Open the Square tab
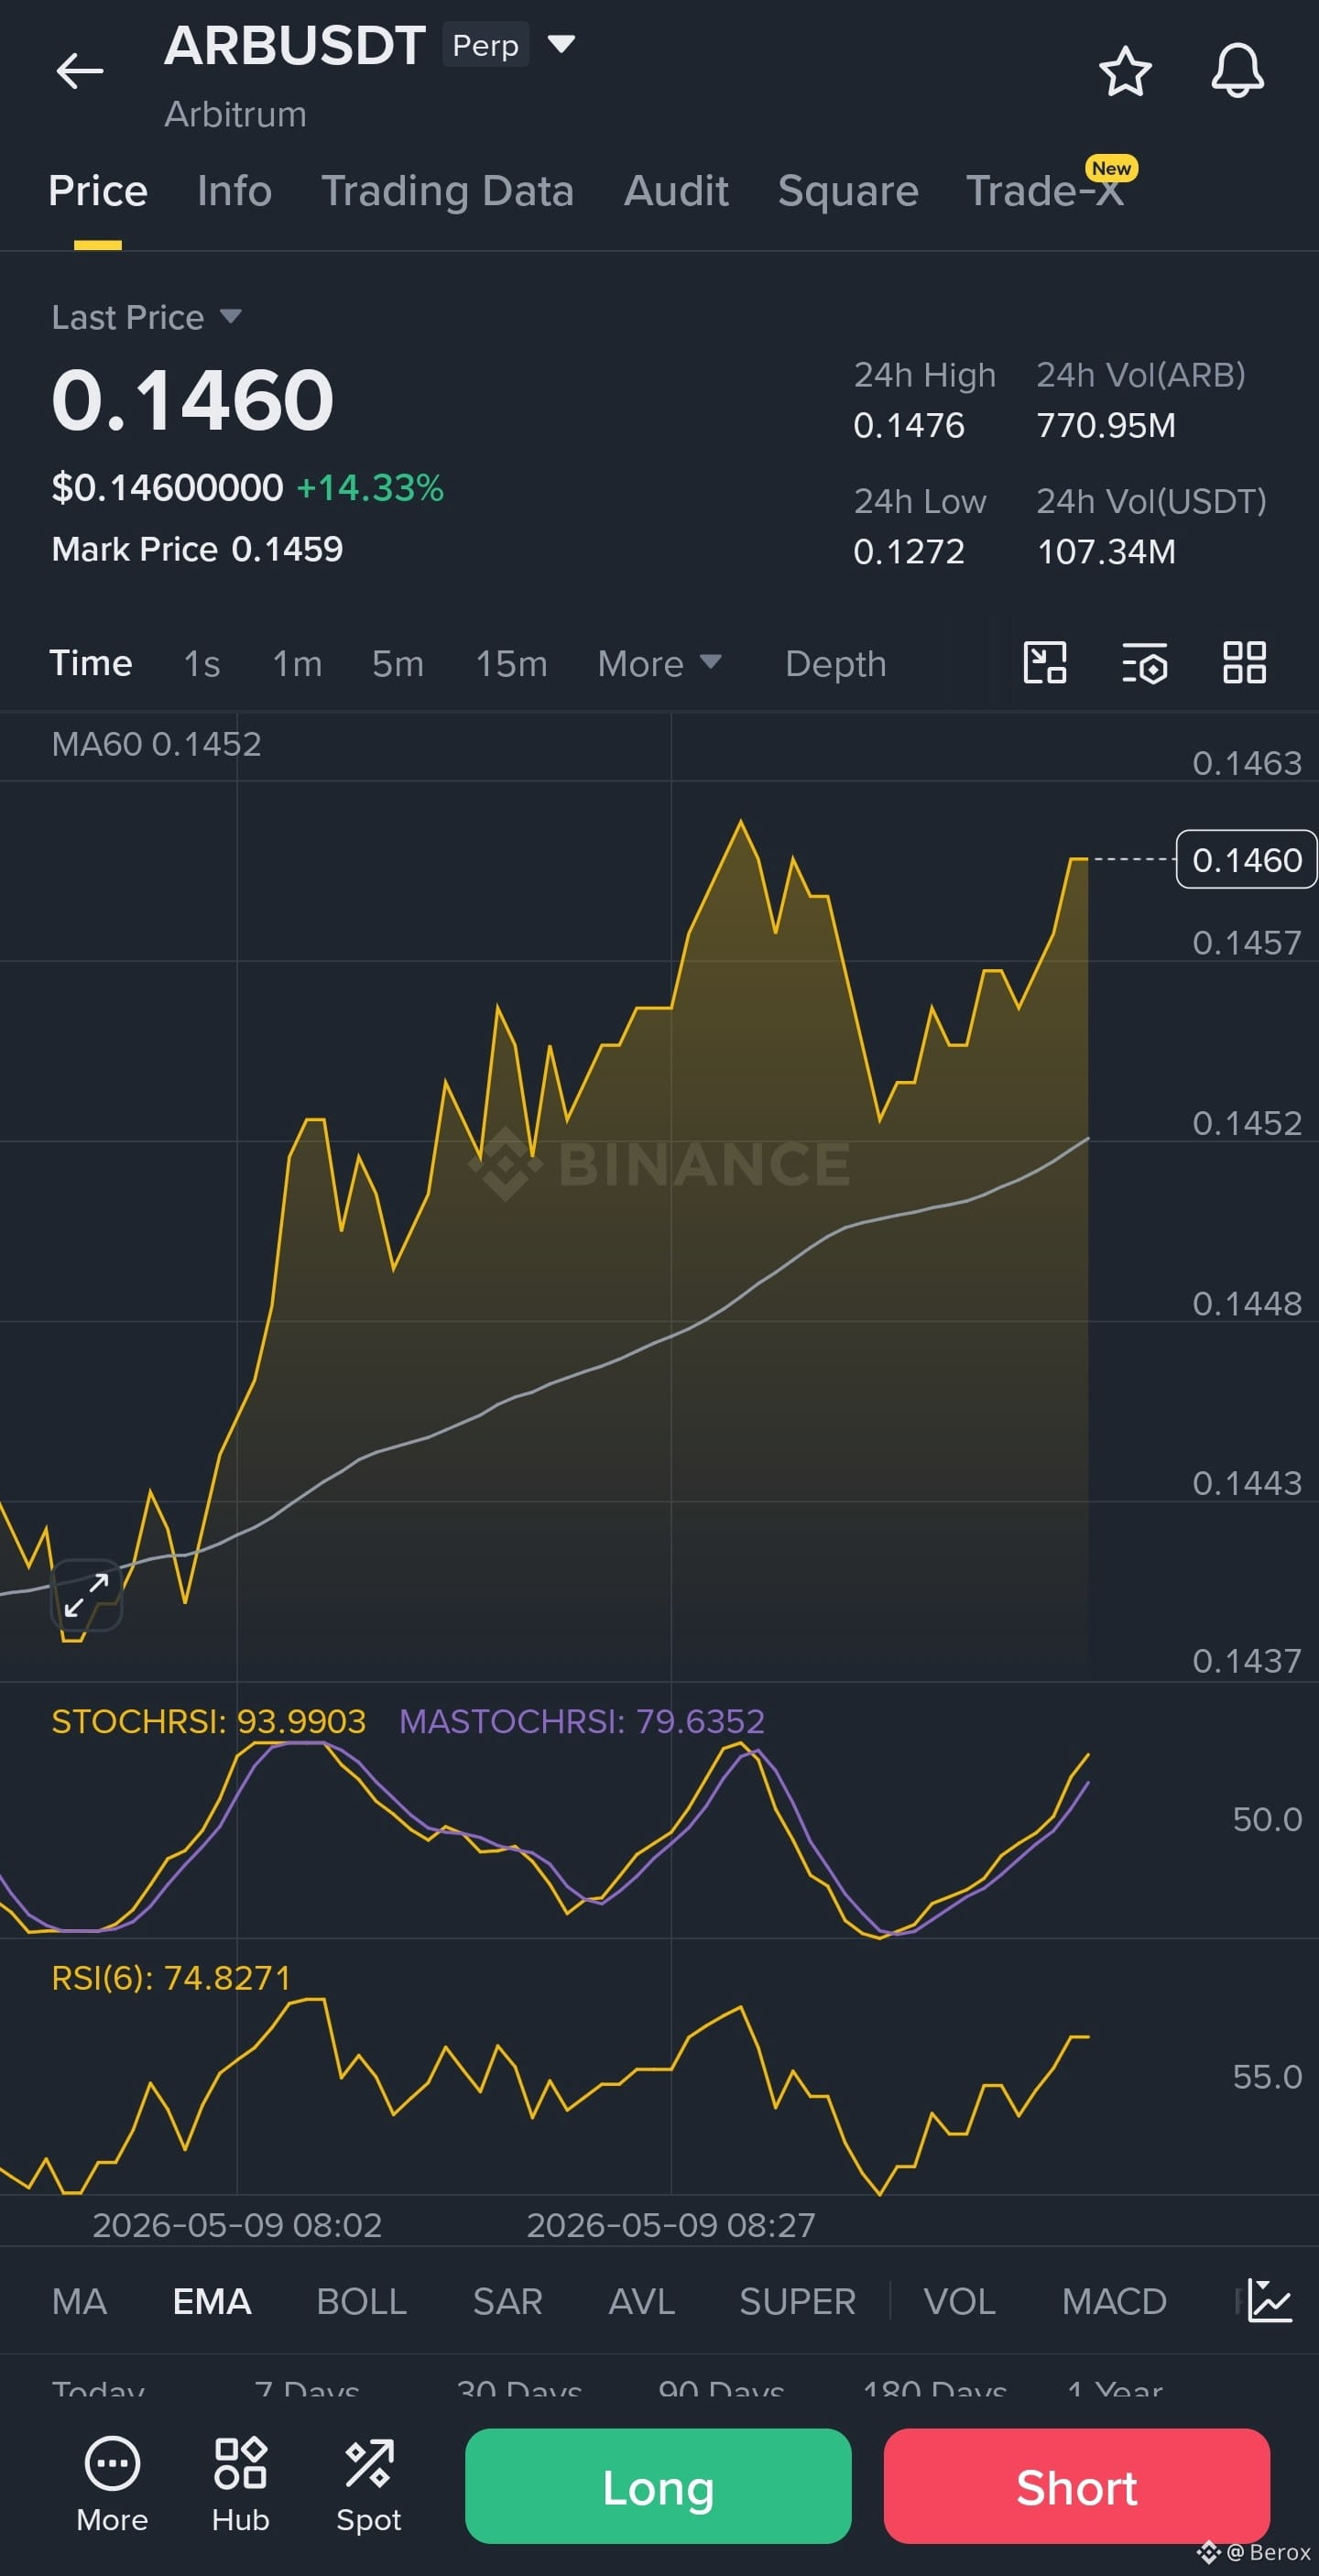 (x=848, y=191)
